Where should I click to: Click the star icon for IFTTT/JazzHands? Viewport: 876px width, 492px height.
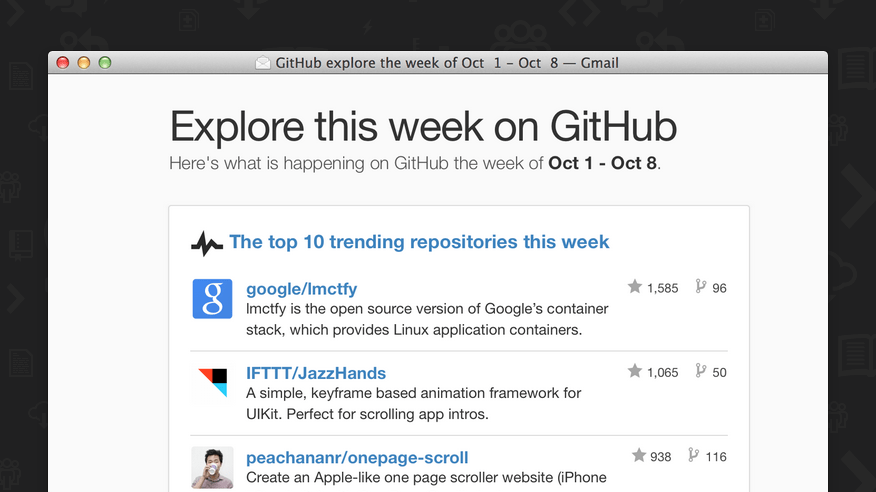coord(634,371)
